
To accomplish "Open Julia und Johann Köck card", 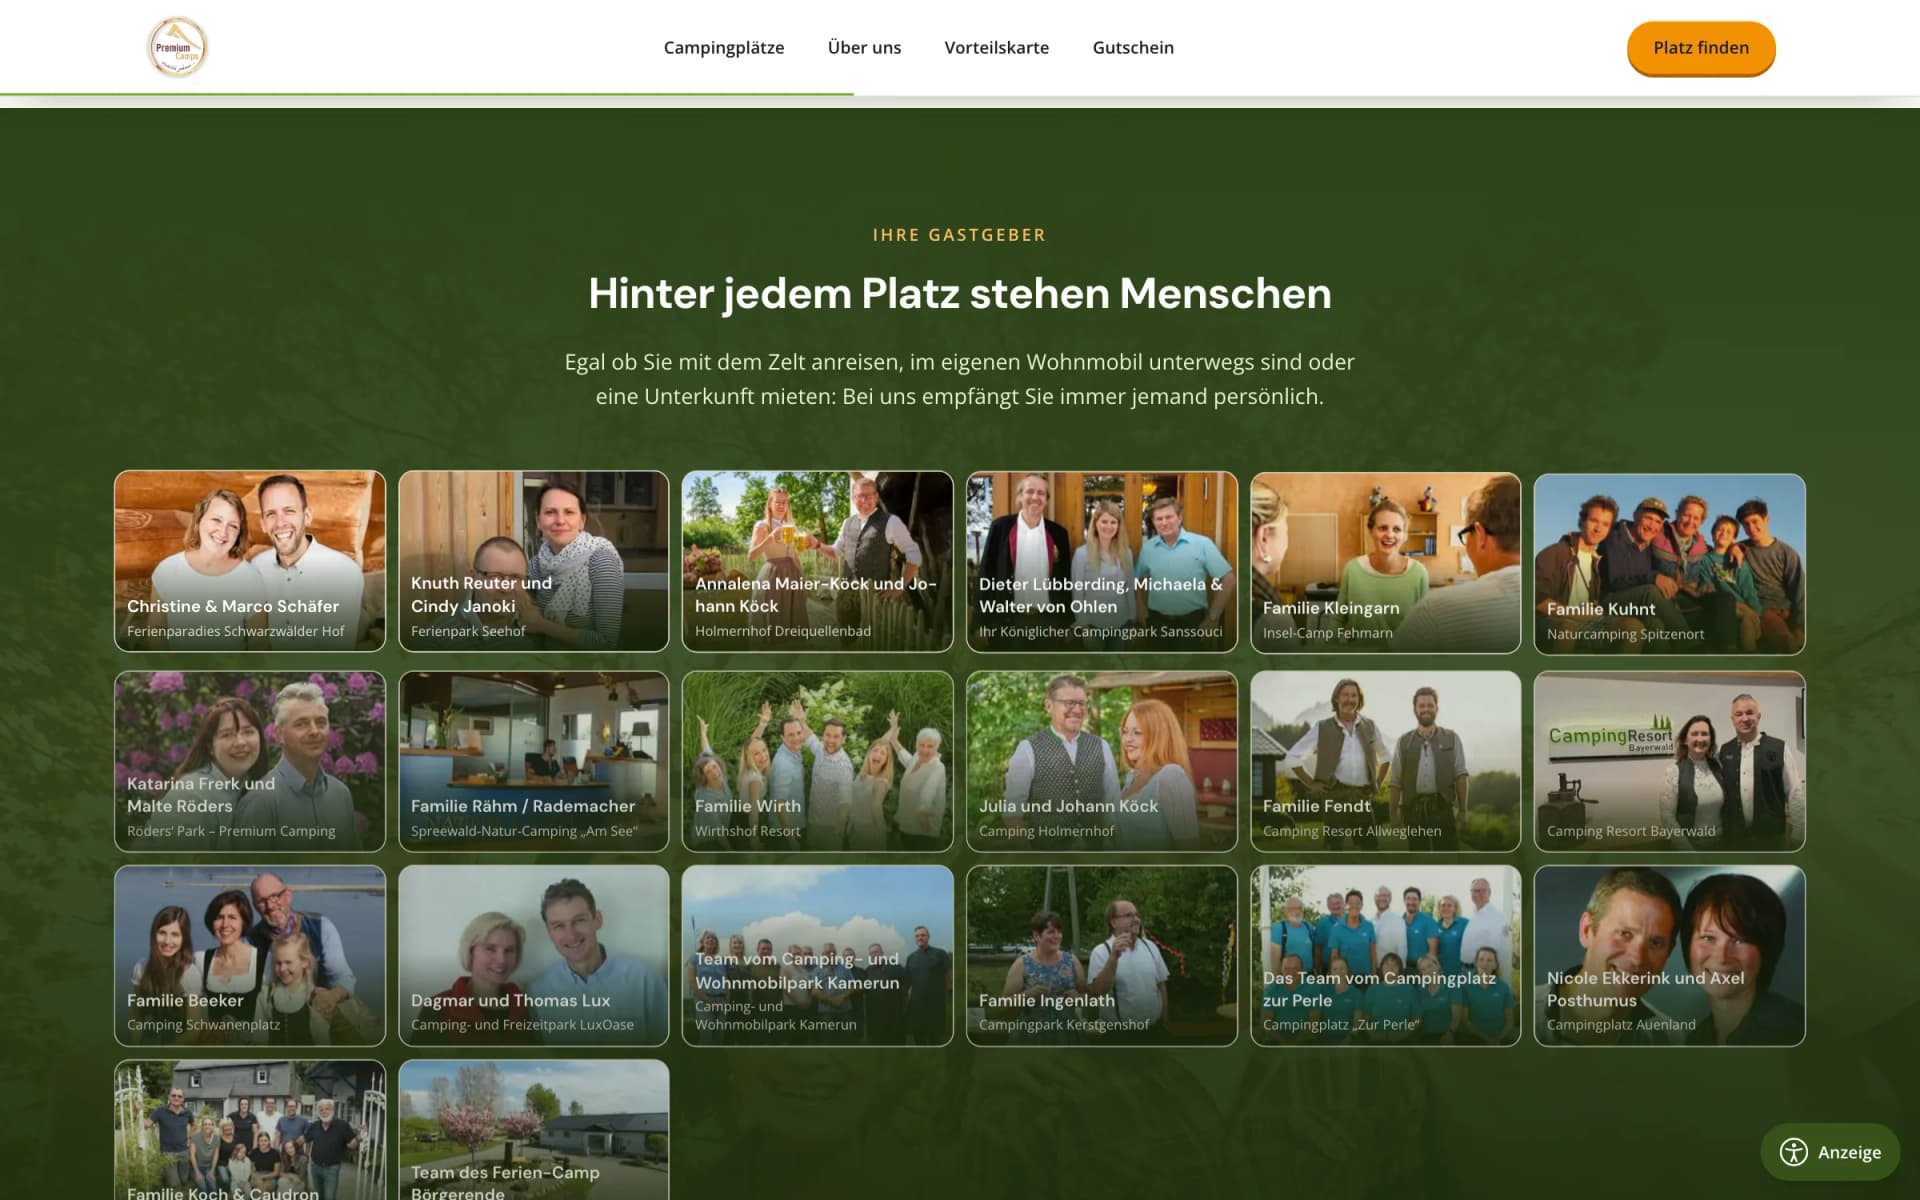I will [1102, 761].
